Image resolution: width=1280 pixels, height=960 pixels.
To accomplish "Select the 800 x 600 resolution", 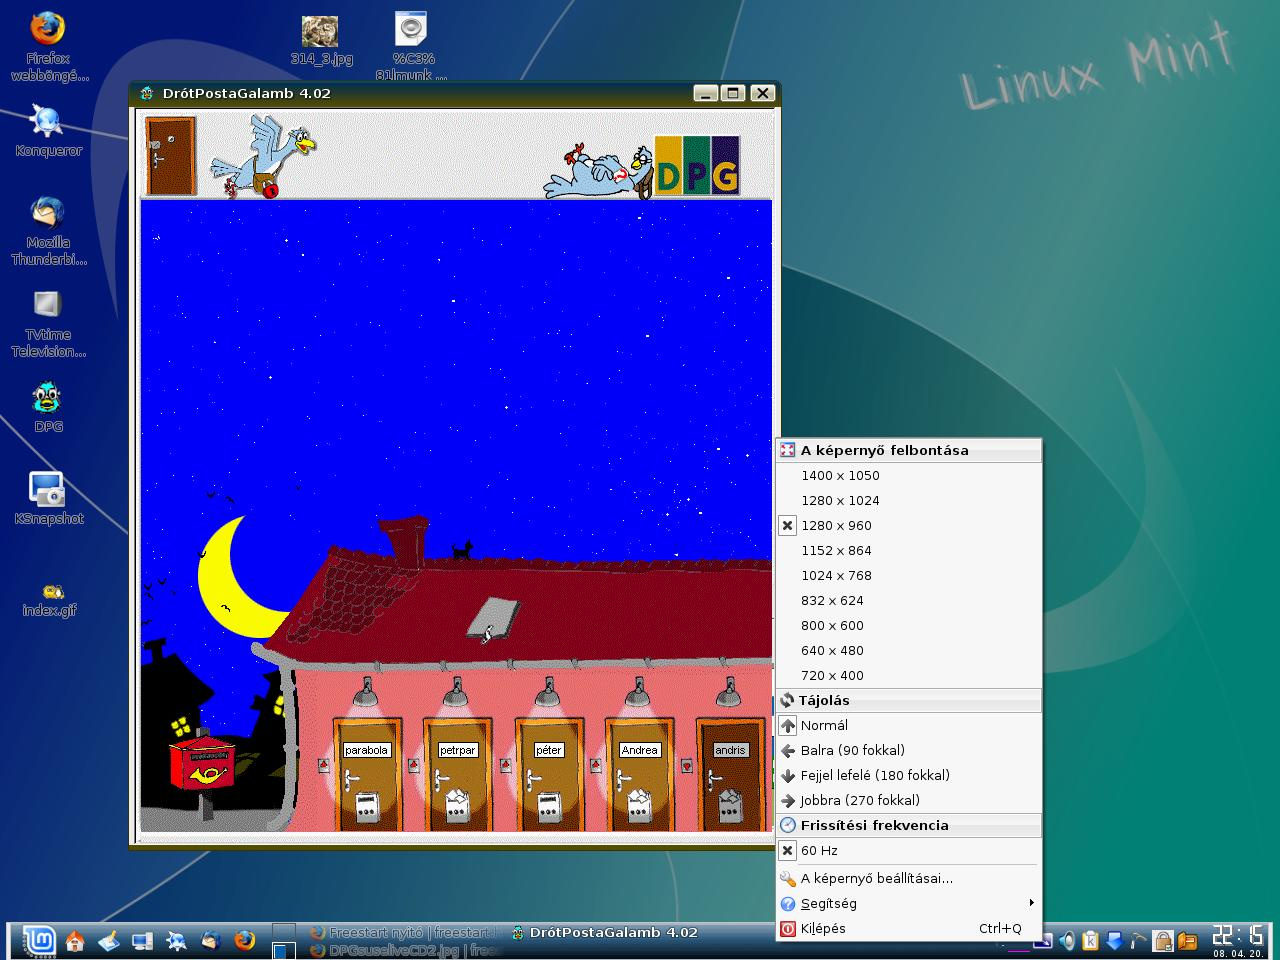I will [909, 626].
